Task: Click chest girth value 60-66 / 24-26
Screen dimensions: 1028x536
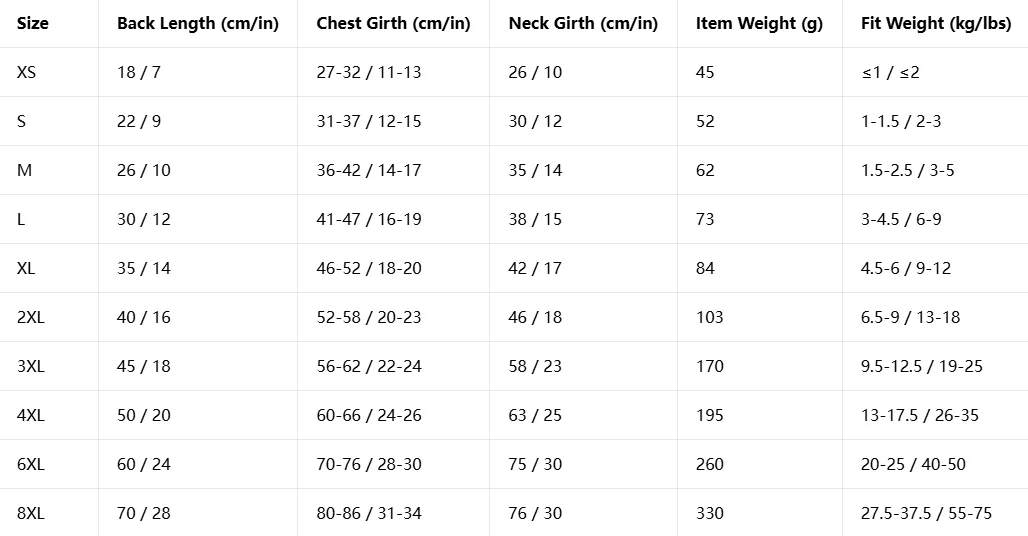Action: point(369,415)
